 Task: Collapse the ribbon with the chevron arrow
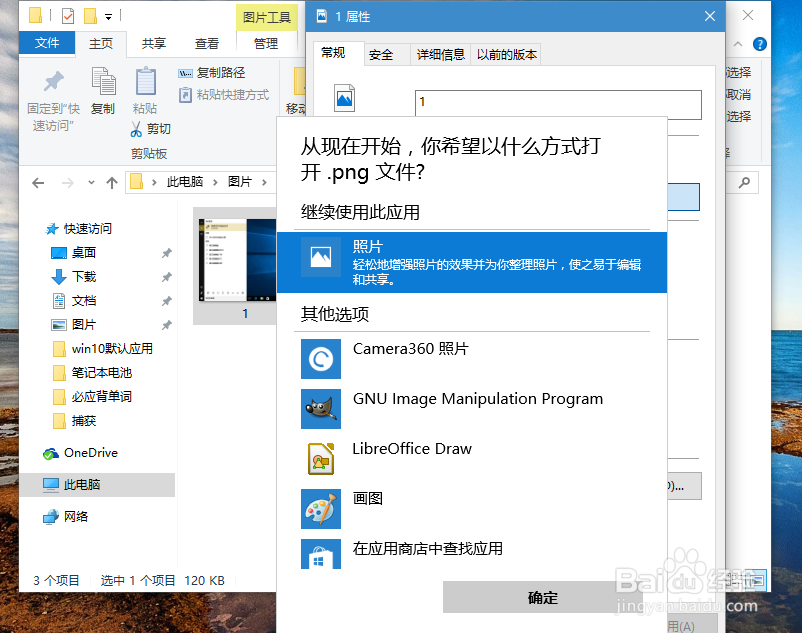tap(738, 44)
